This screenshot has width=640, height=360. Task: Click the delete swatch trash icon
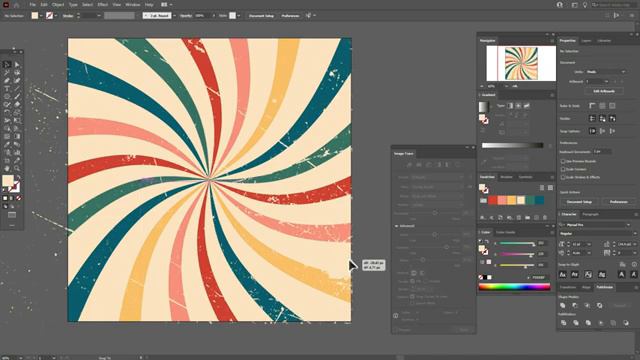(545, 218)
